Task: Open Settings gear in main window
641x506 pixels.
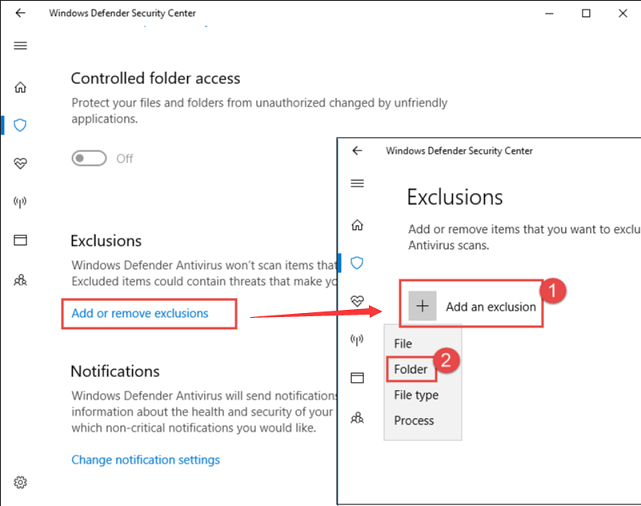Action: [20, 482]
